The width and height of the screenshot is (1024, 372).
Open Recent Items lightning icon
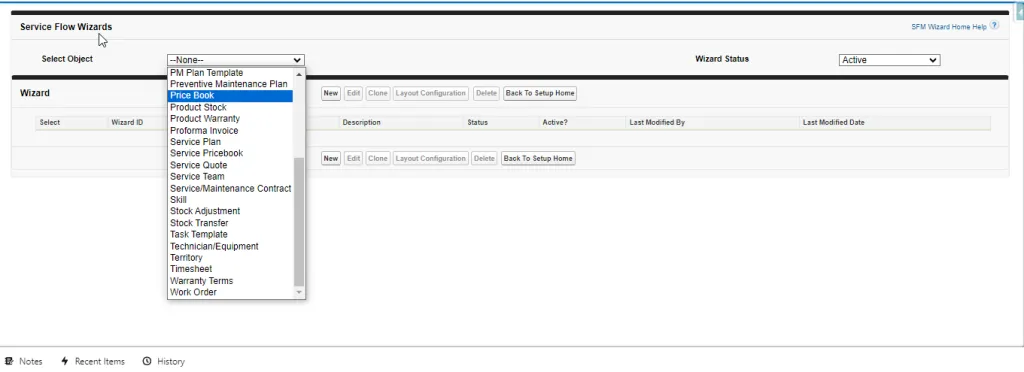[x=65, y=361]
